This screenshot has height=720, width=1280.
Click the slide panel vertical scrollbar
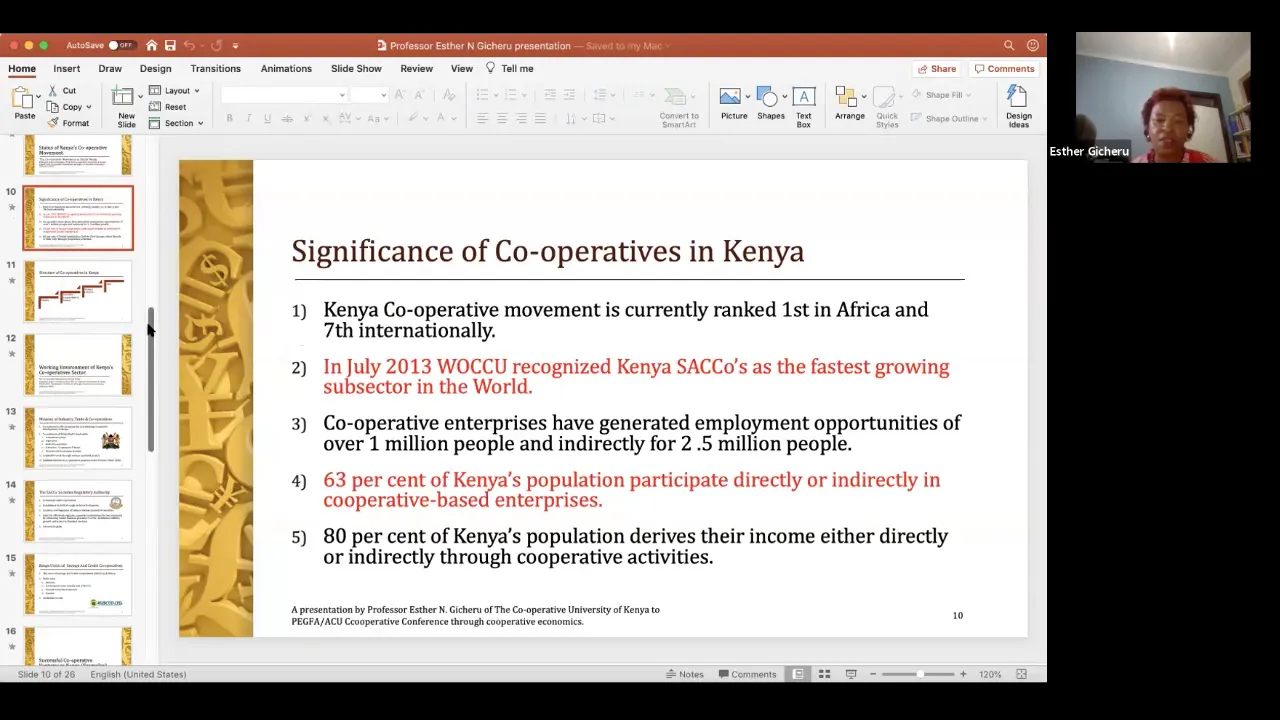(151, 380)
